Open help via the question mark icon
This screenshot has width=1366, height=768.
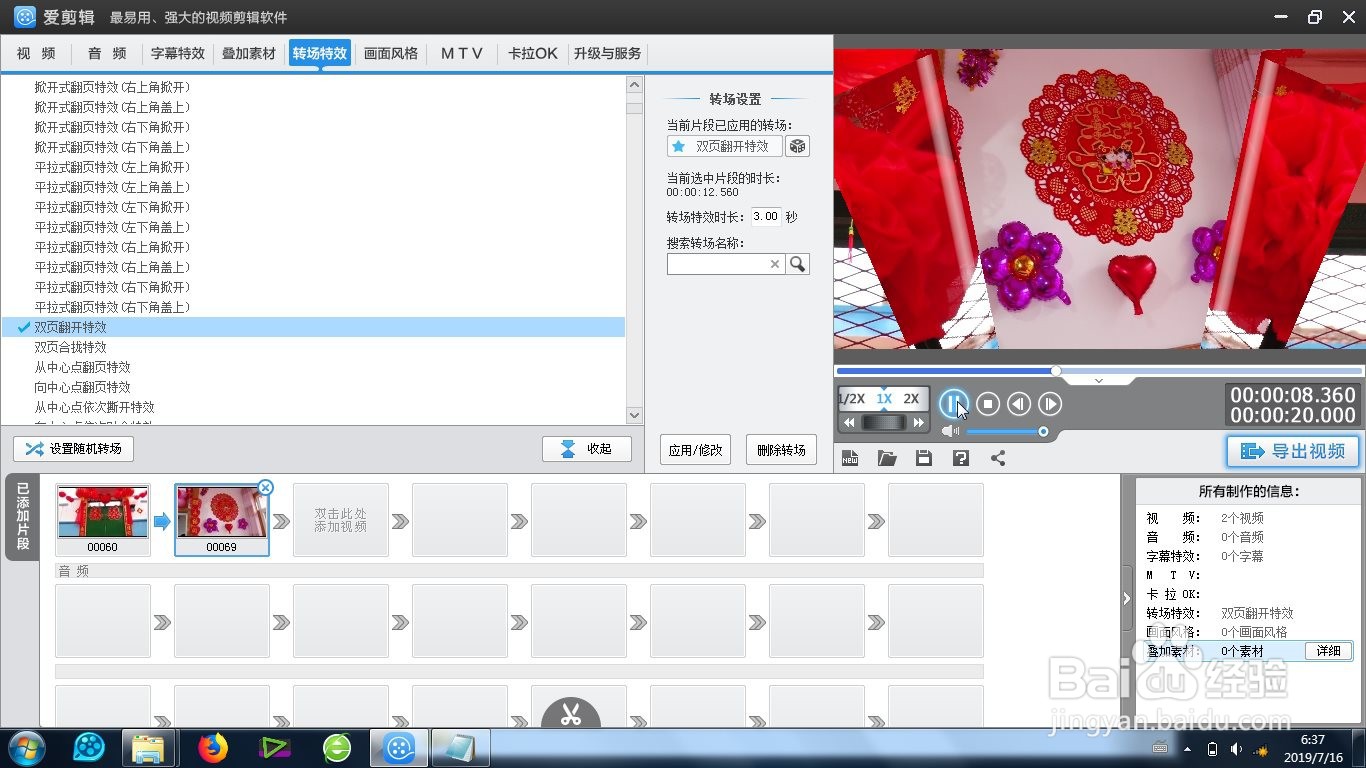coord(959,457)
